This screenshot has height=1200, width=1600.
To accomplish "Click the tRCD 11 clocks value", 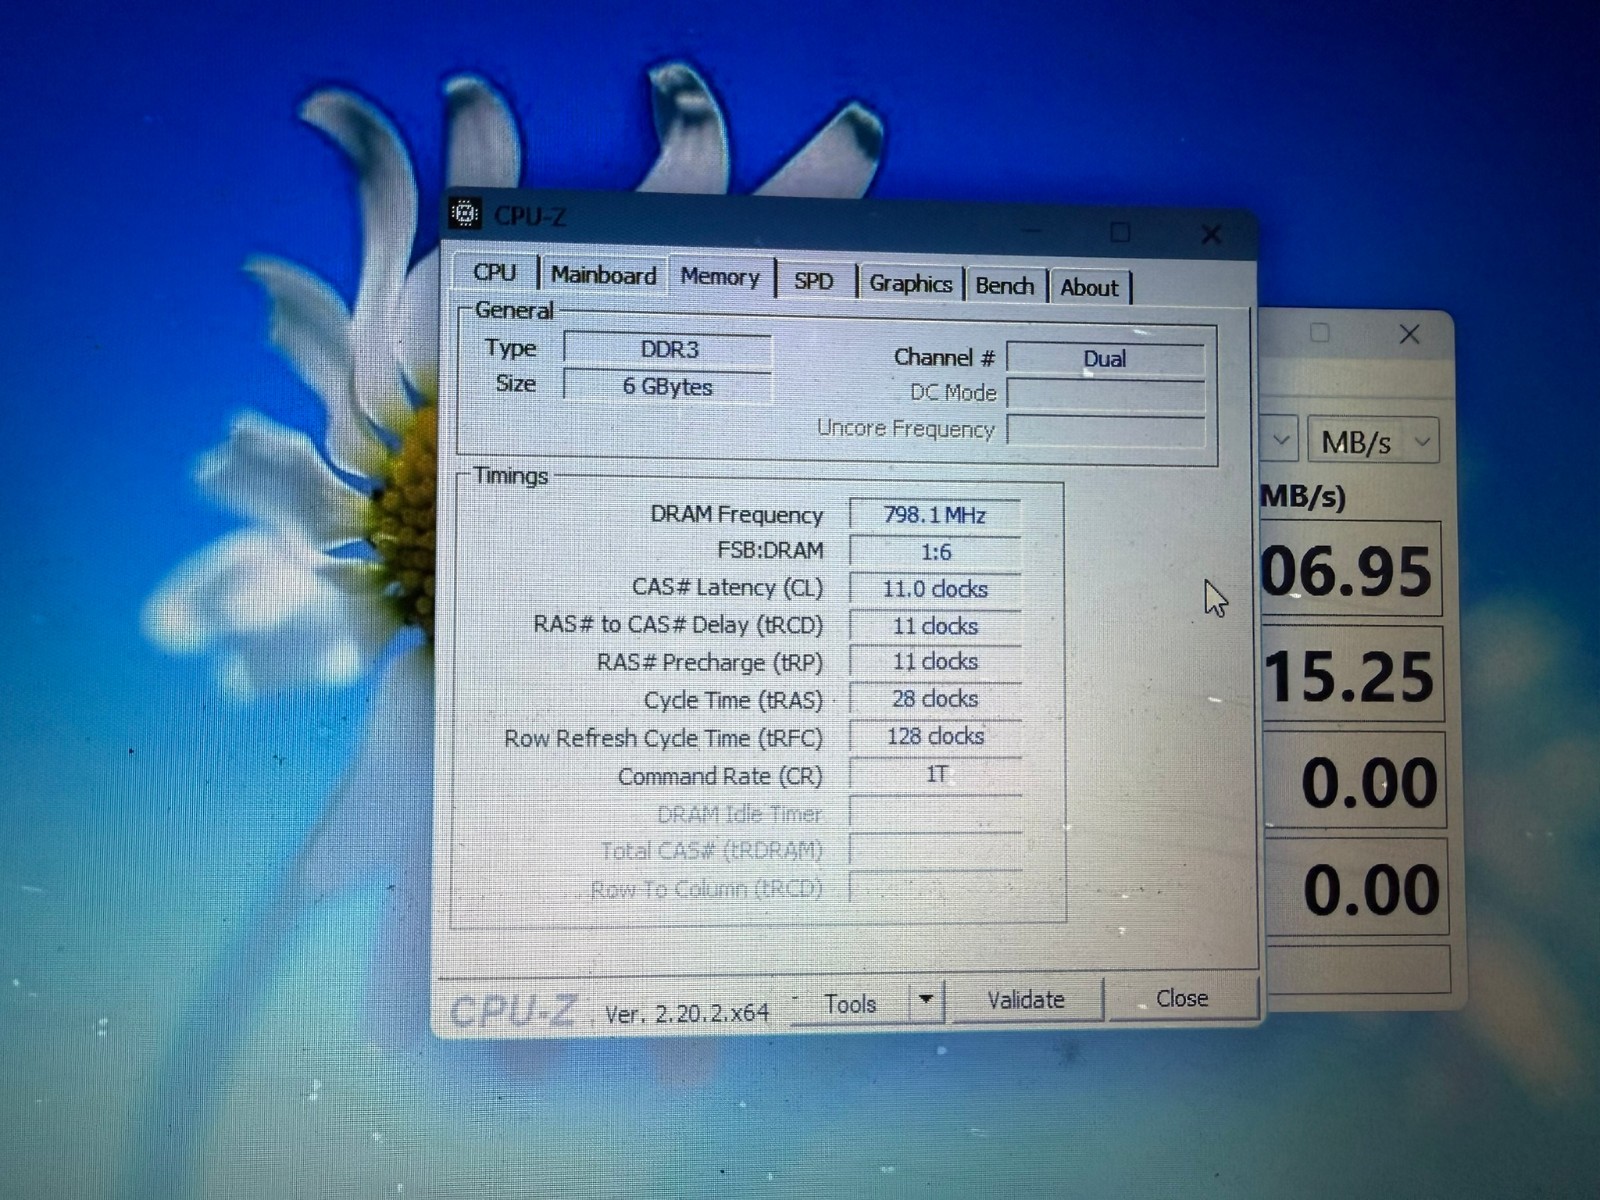I will (x=935, y=626).
